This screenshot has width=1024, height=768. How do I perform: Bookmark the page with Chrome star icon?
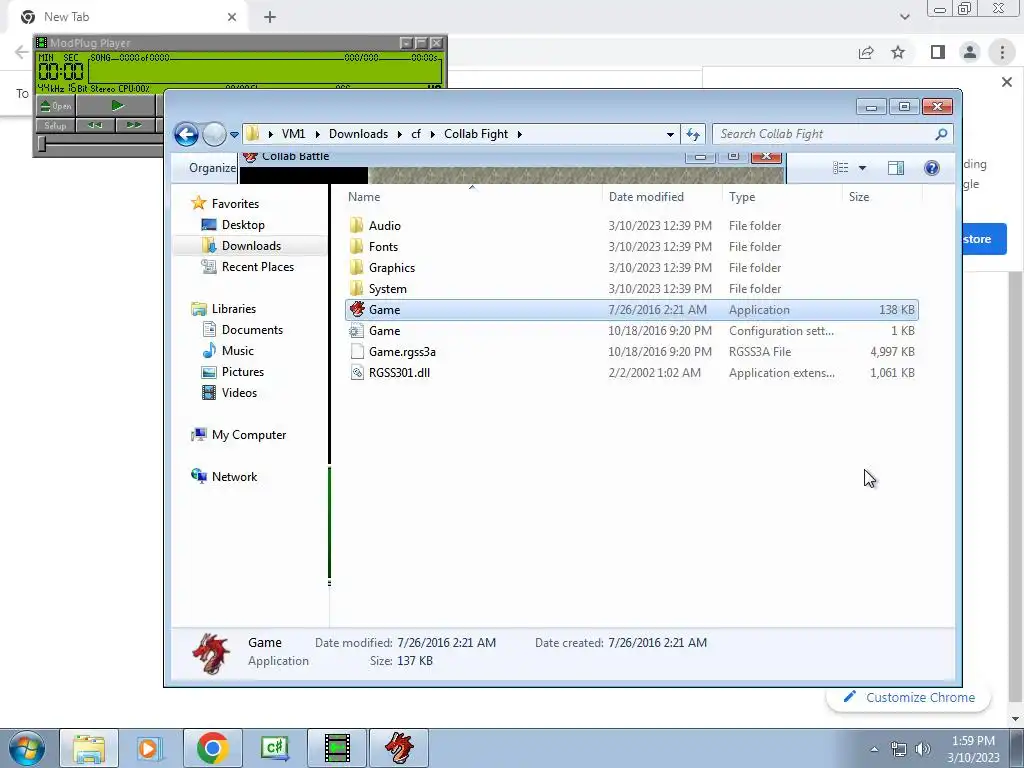pyautogui.click(x=898, y=52)
